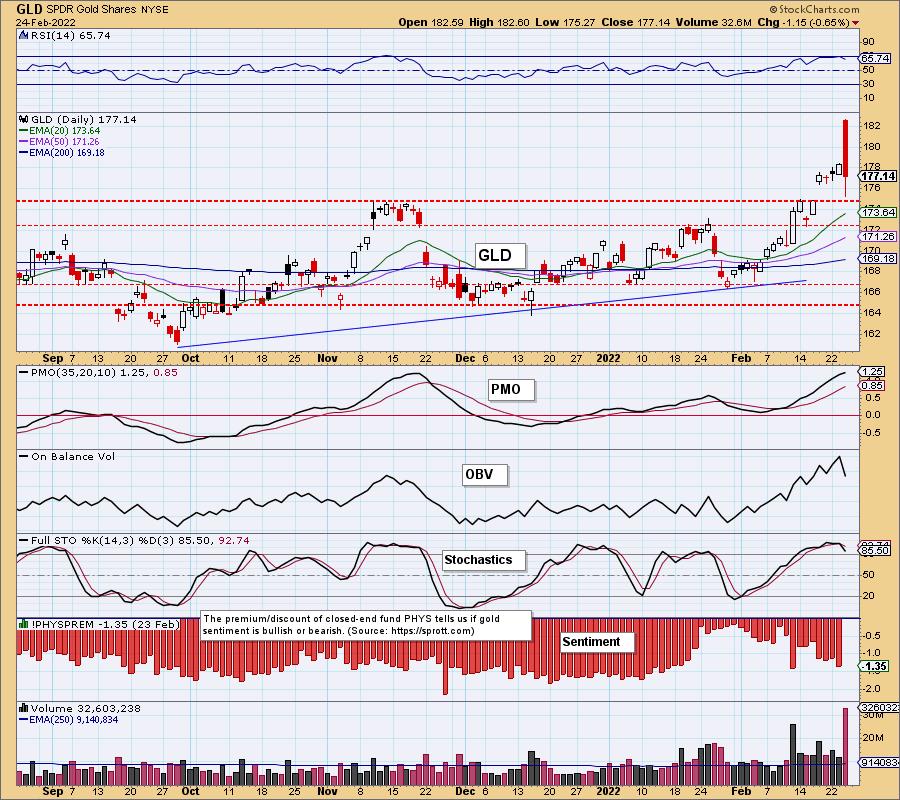The image size is (900, 800).
Task: Click the large red candlestick on Feb 24
Action: 845,147
